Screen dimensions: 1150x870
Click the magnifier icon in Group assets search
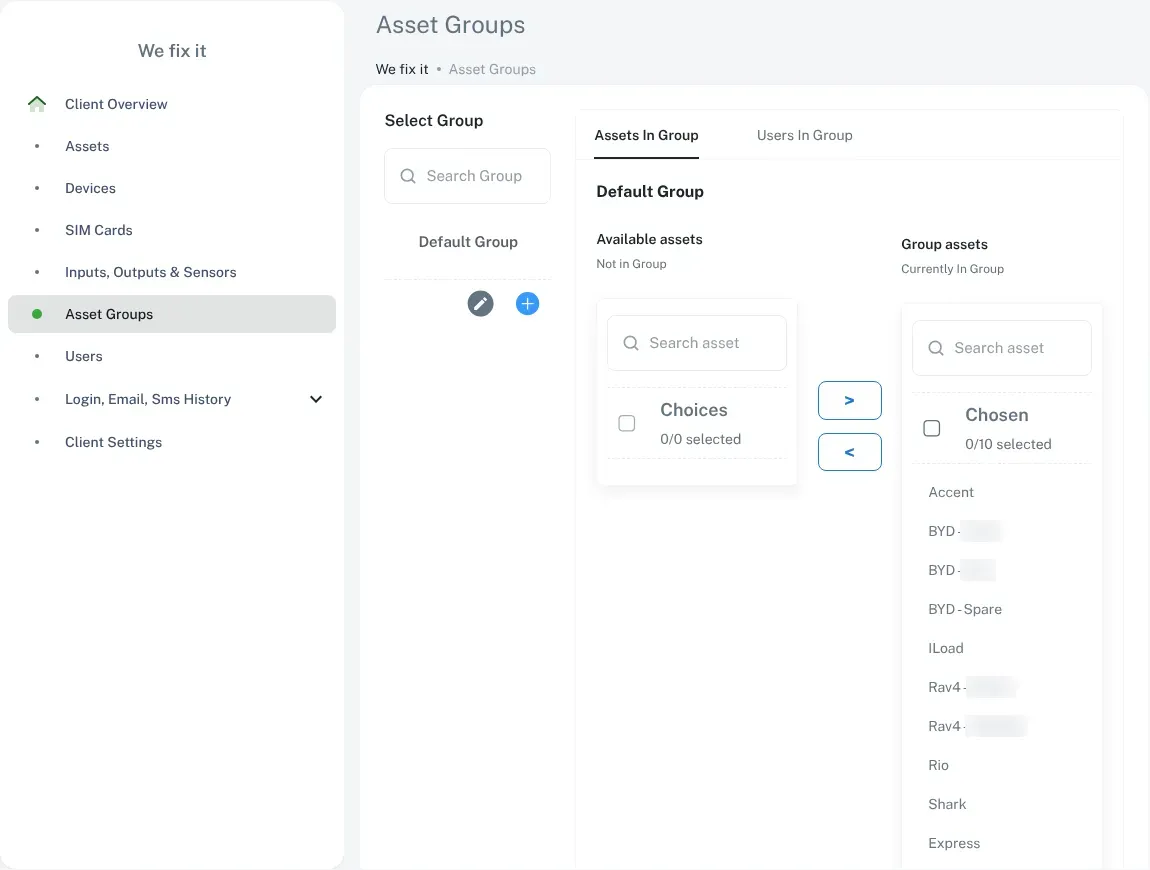[936, 348]
